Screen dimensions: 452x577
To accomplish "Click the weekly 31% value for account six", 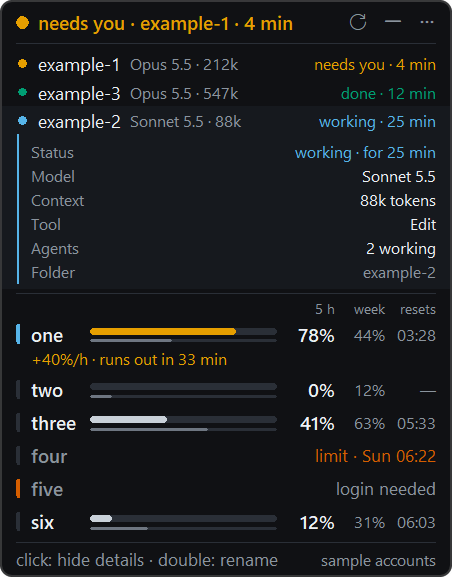I will [x=369, y=523].
